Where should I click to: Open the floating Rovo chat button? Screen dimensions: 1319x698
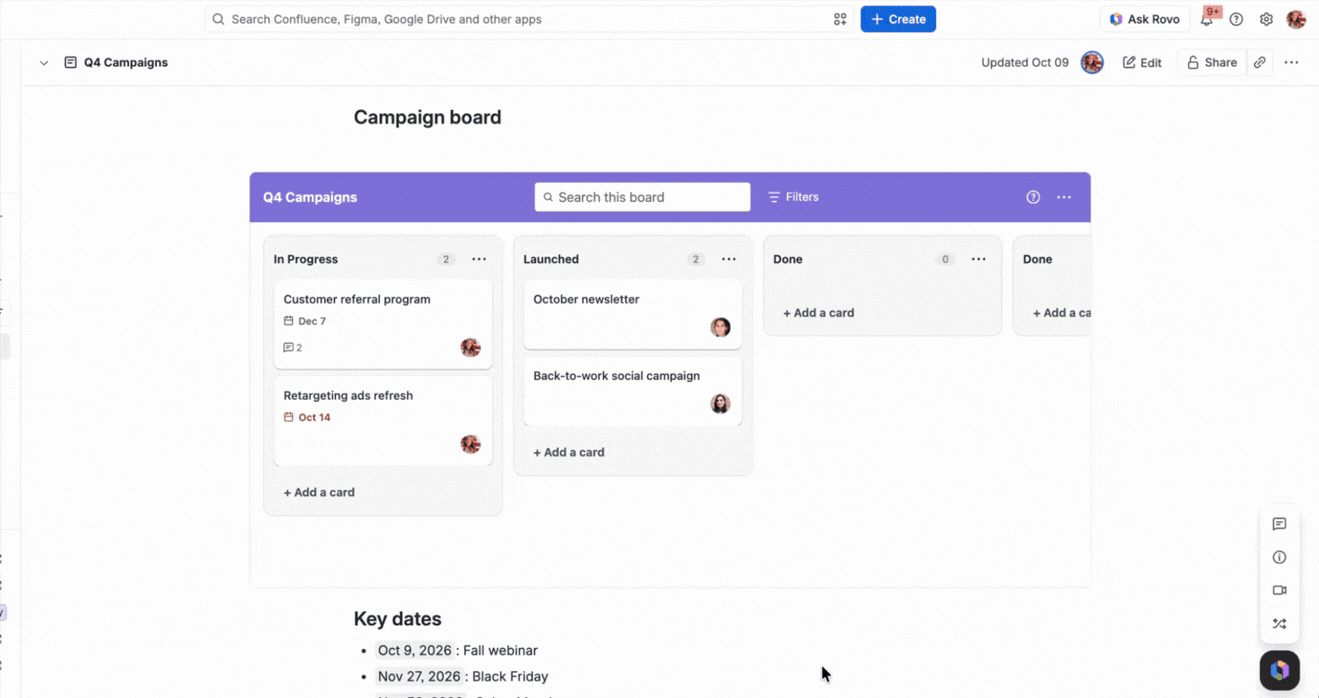click(x=1279, y=670)
